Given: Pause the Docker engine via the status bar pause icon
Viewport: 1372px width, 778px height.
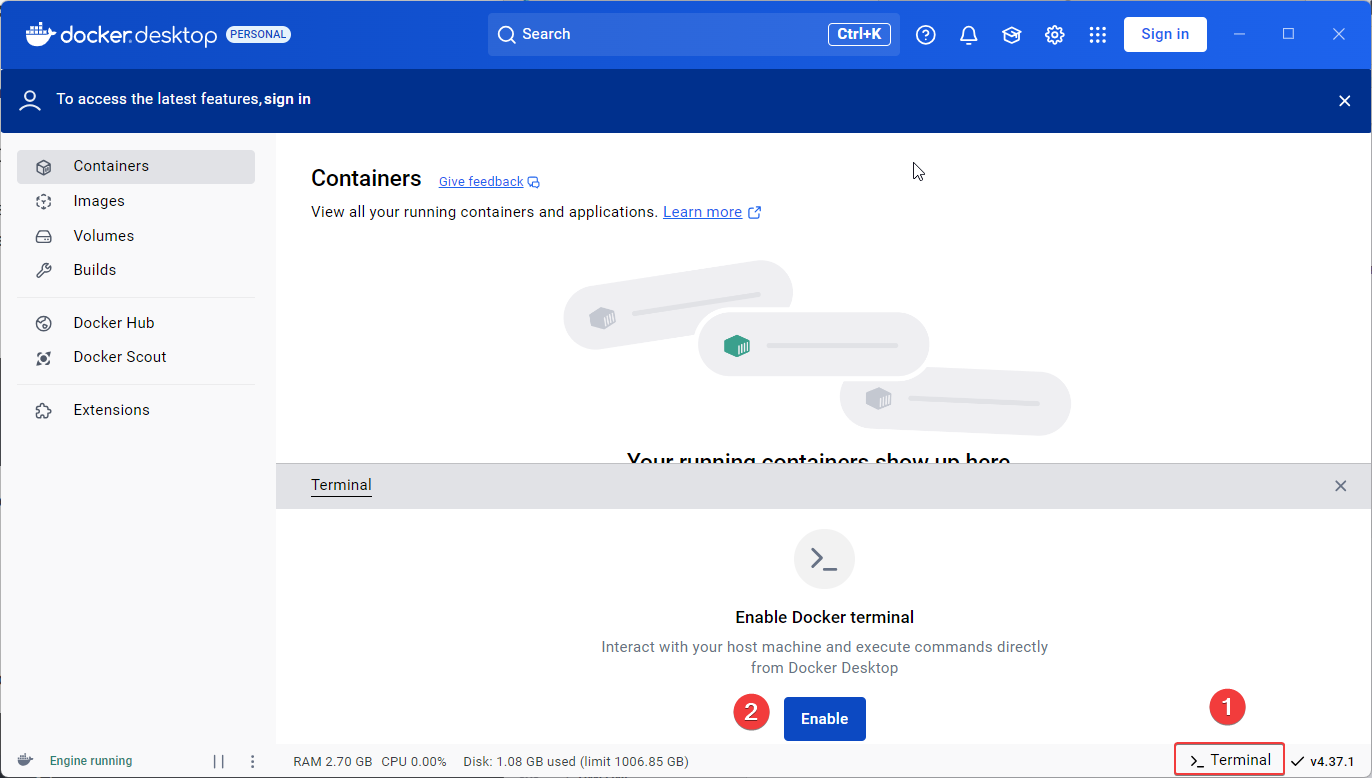Looking at the screenshot, I should click(x=218, y=761).
